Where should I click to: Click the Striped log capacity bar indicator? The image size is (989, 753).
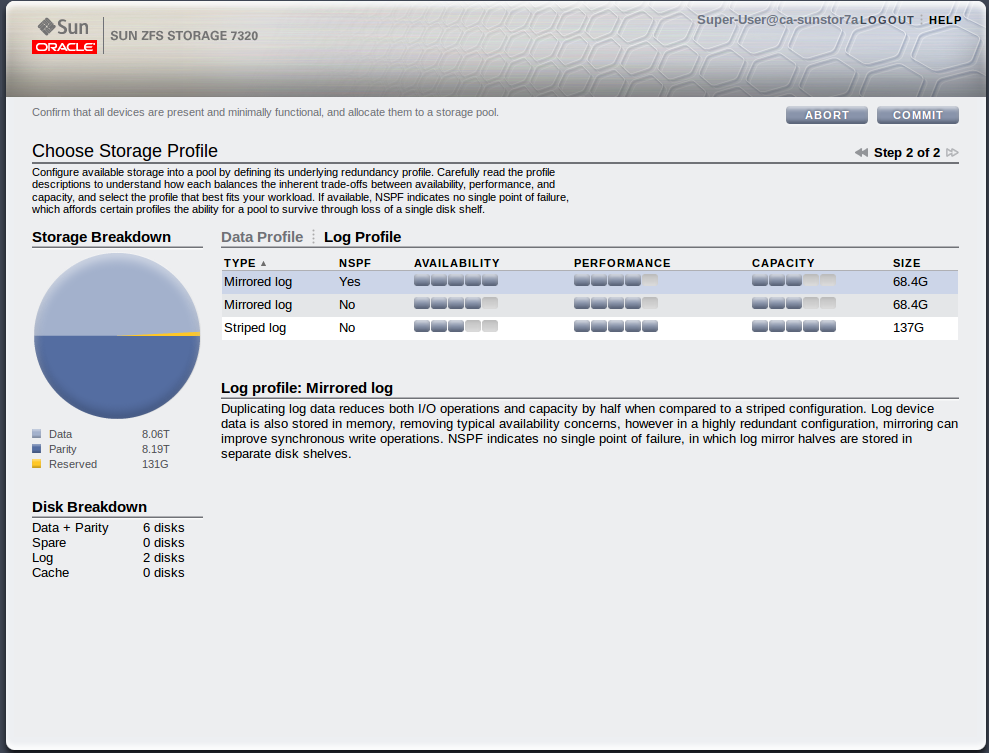[x=793, y=327]
